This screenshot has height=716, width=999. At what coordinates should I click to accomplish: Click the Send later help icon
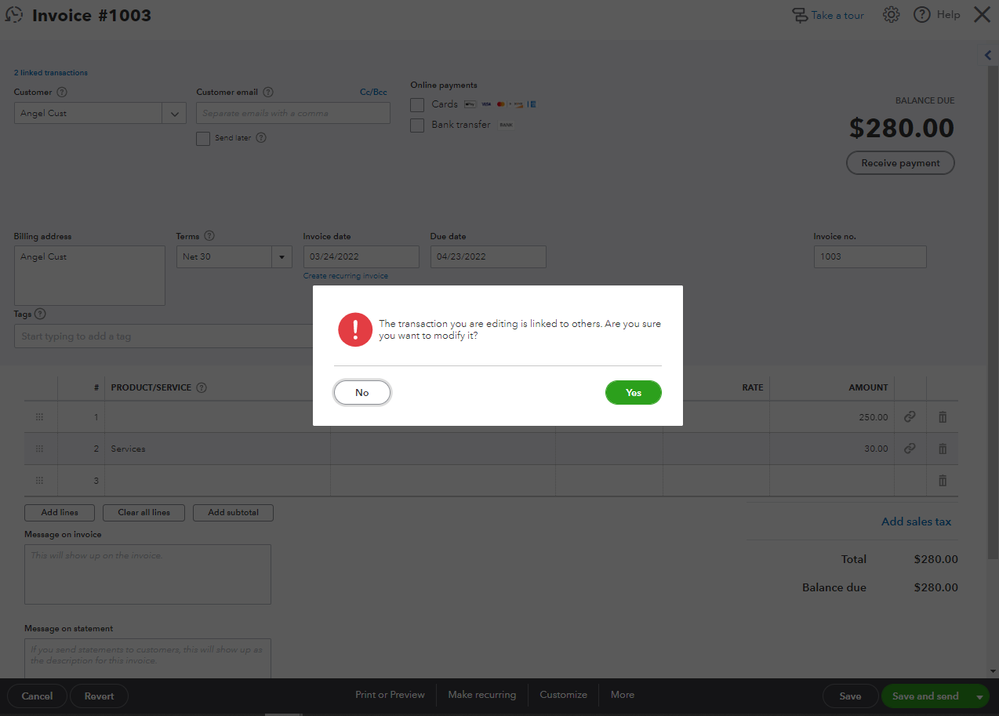(x=261, y=138)
